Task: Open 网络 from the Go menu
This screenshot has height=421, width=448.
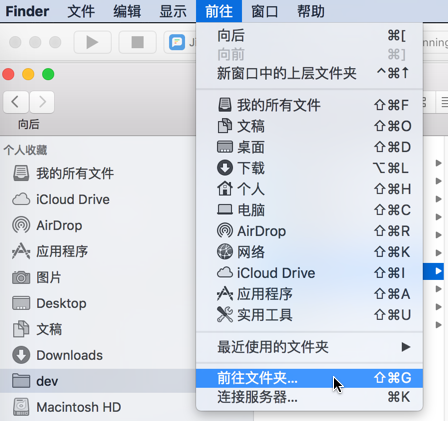Action: 309,252
